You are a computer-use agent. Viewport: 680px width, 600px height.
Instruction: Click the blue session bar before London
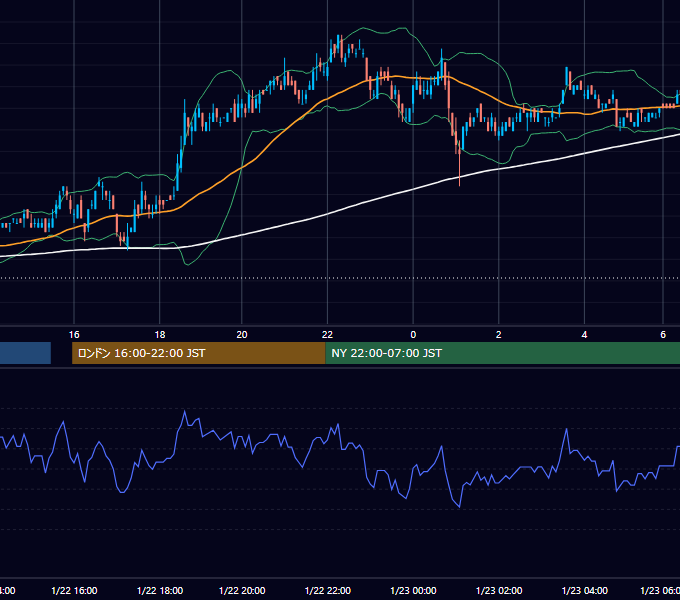tap(25, 353)
